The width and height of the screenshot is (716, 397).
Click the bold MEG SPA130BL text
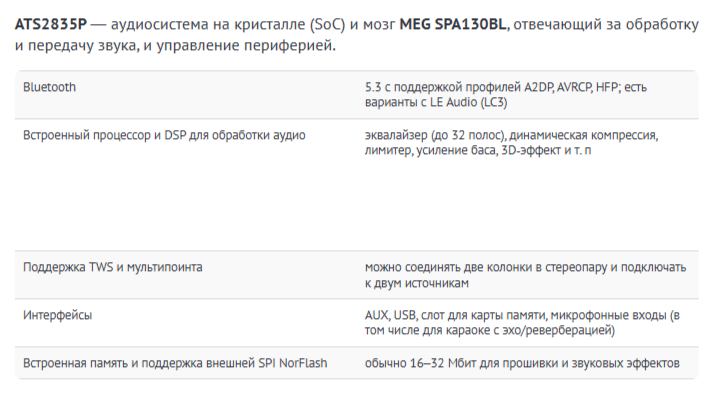[x=453, y=24]
